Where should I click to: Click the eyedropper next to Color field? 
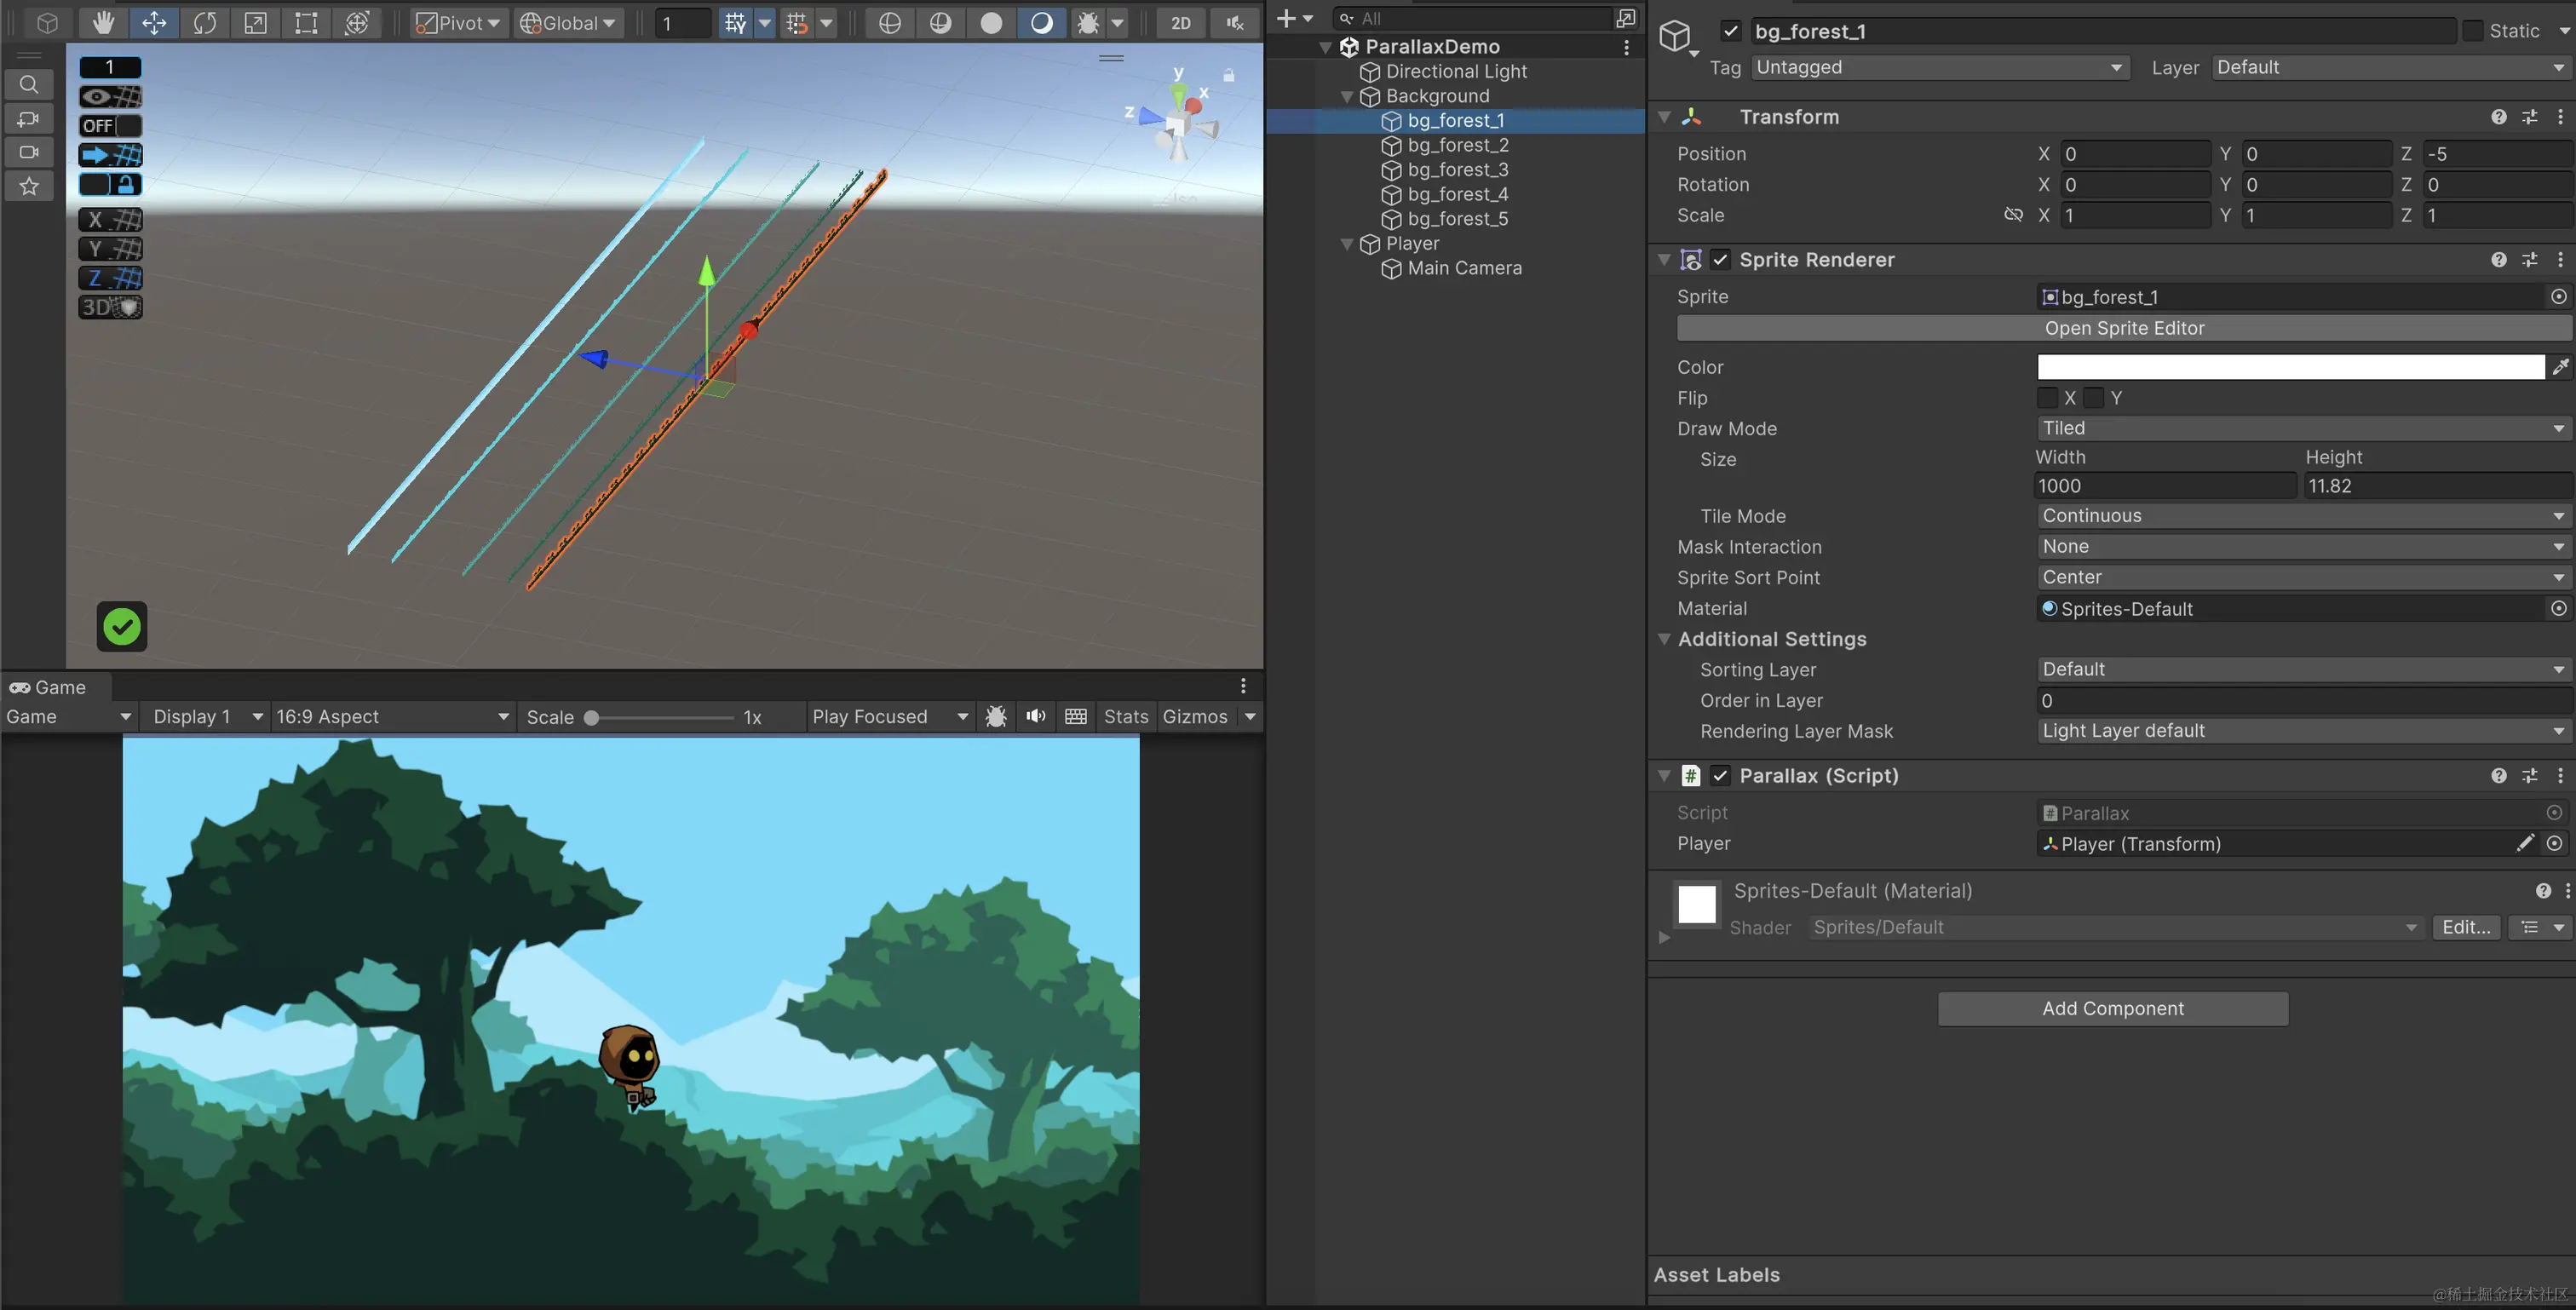coord(2560,367)
